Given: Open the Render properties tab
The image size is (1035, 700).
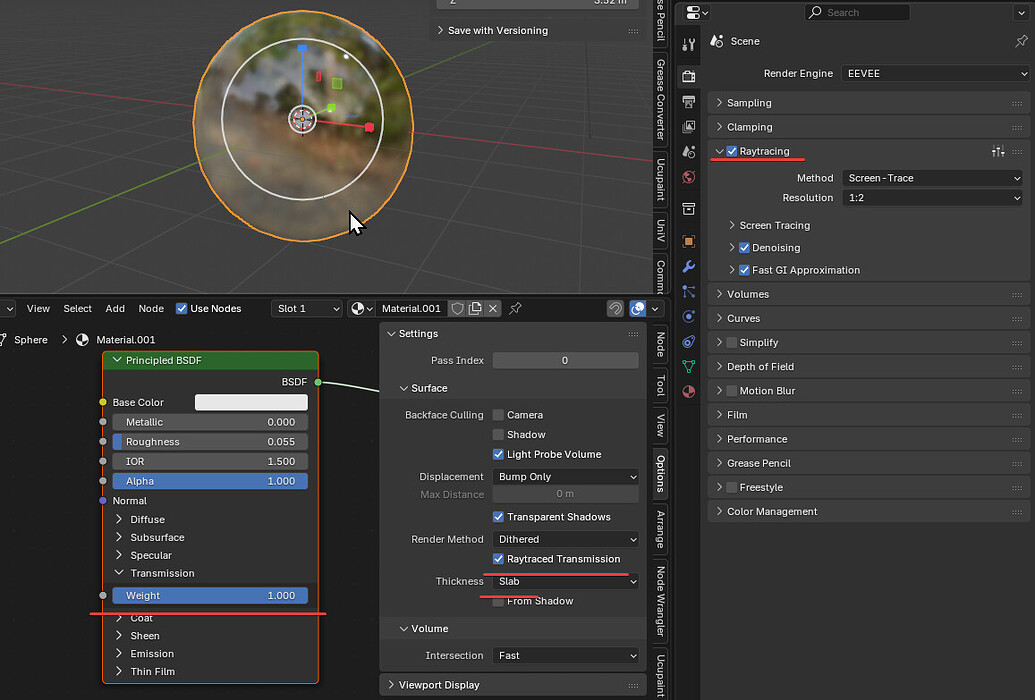Looking at the screenshot, I should pos(688,76).
